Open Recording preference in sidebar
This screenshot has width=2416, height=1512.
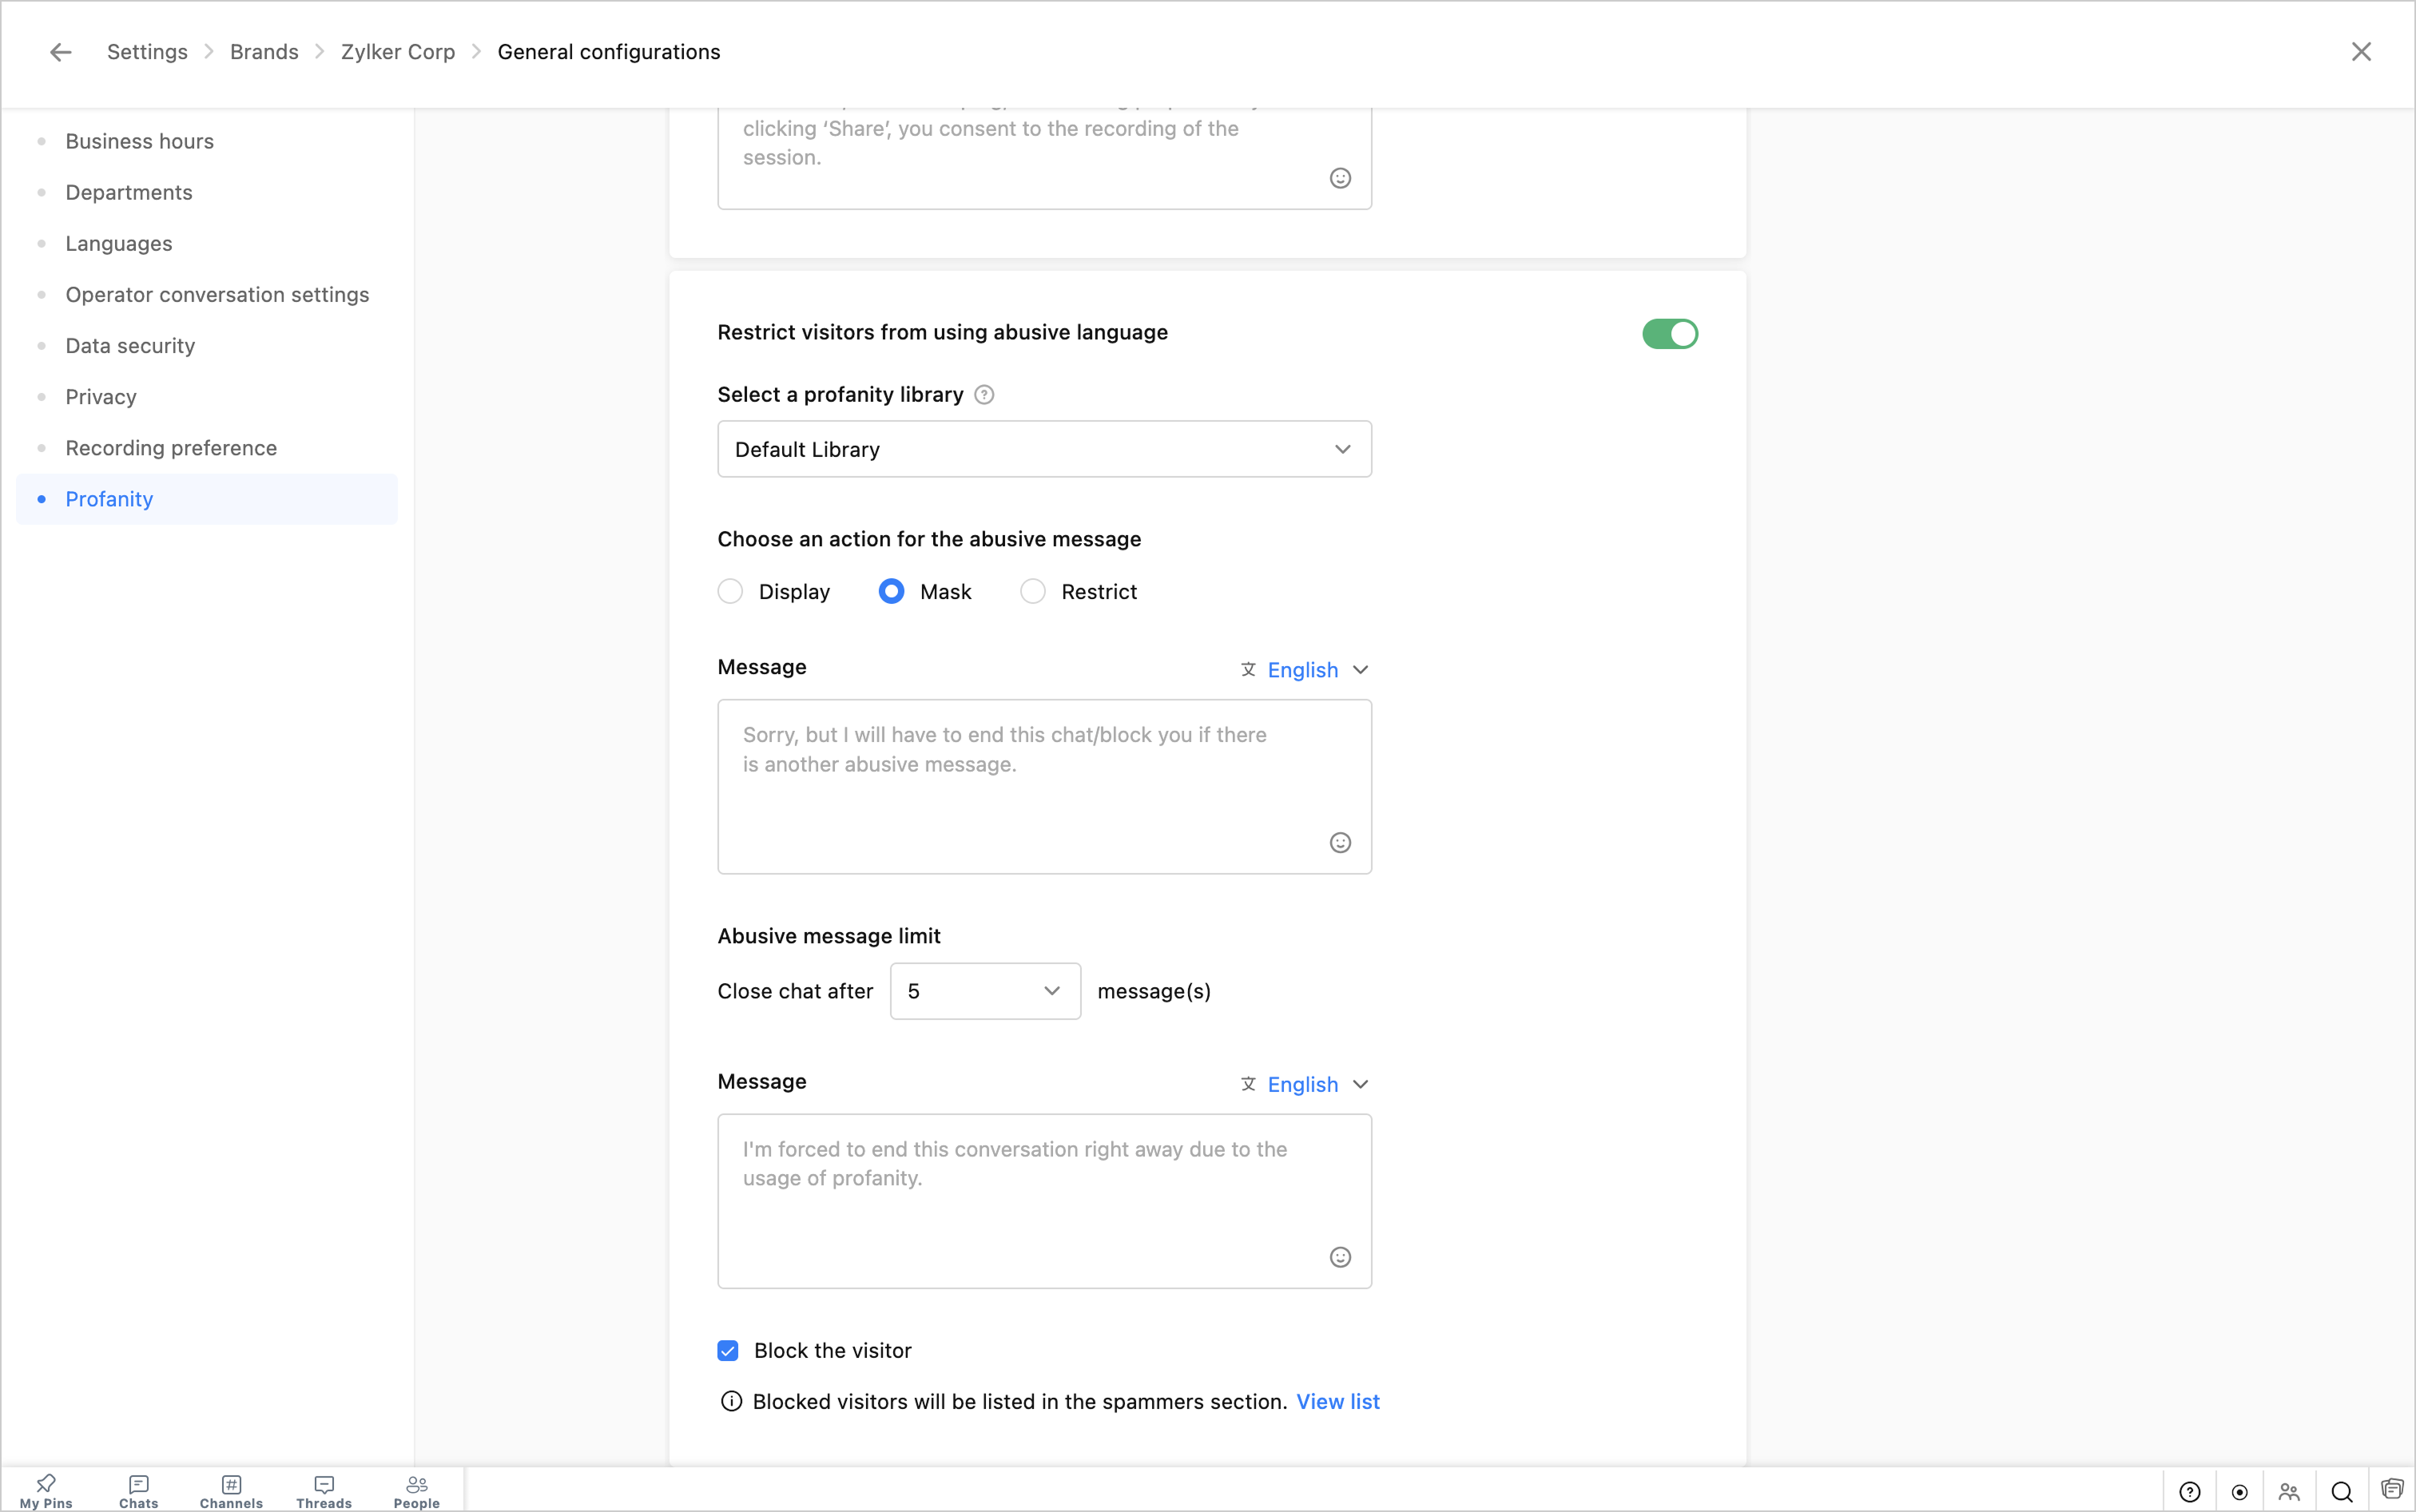coord(171,448)
